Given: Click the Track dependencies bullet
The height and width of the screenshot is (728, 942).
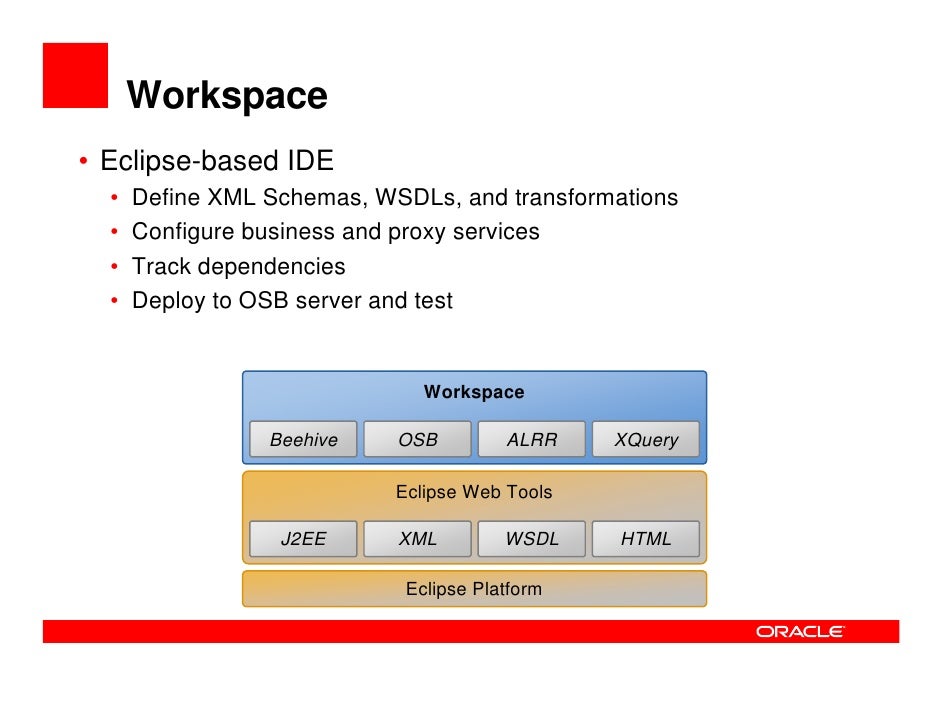Looking at the screenshot, I should [x=239, y=266].
